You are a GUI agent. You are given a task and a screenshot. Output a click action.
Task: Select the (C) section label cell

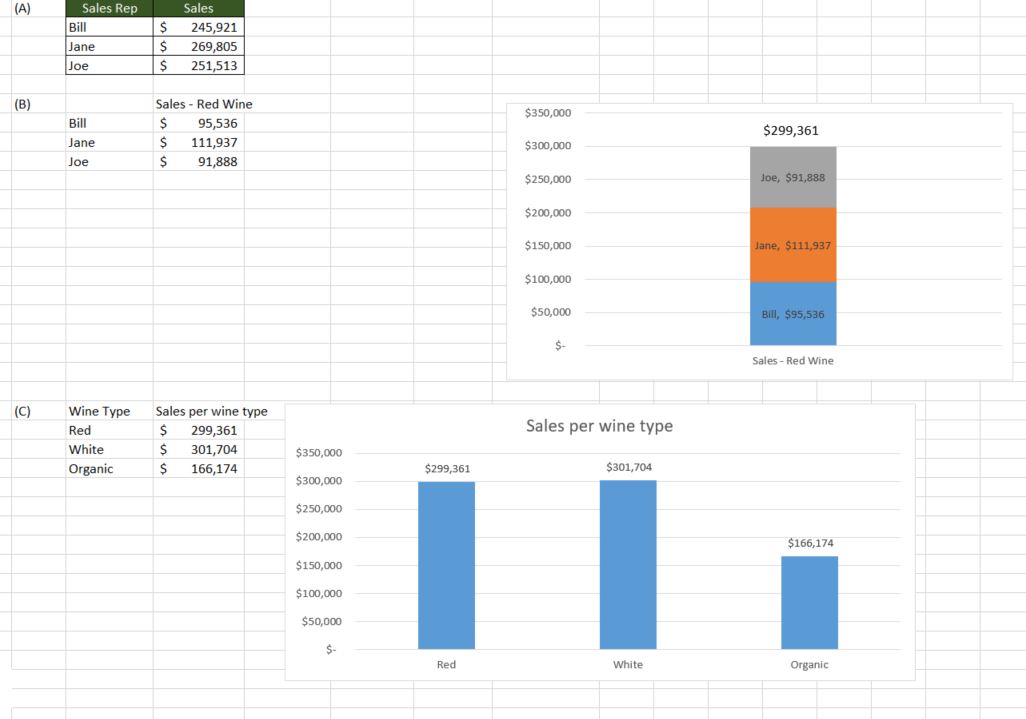(22, 411)
